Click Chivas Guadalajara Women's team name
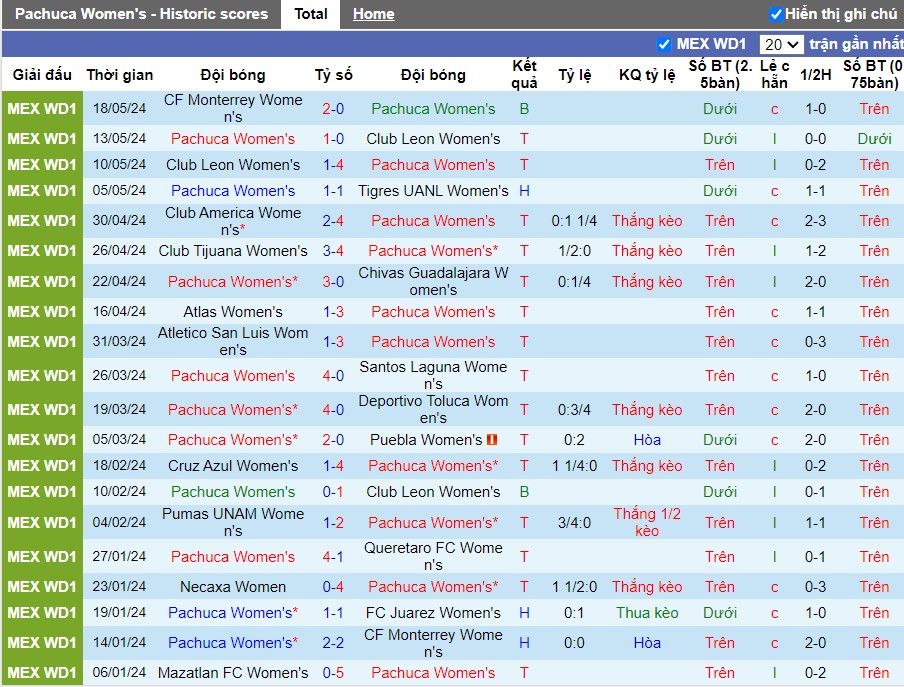The width and height of the screenshot is (904, 687). 433,281
